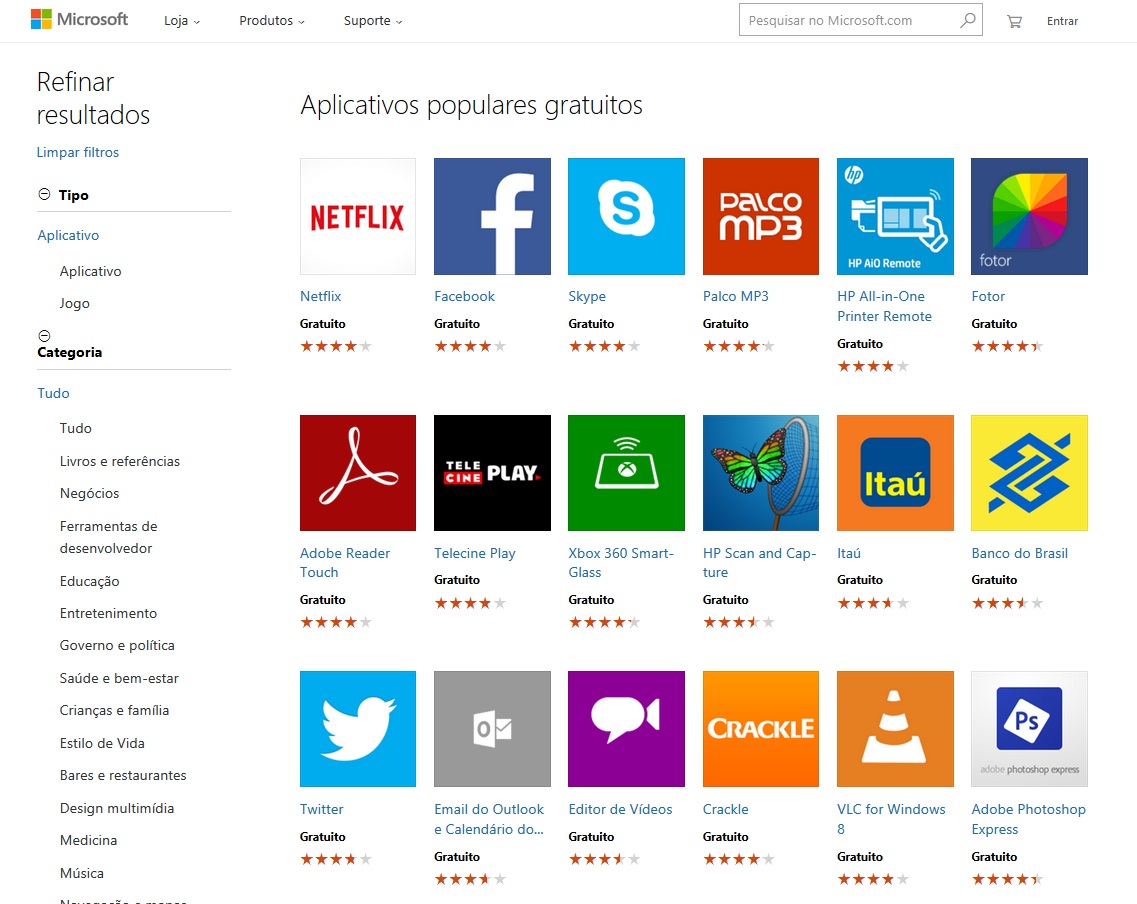The image size is (1137, 904).
Task: Open the shopping cart icon
Action: [1014, 21]
